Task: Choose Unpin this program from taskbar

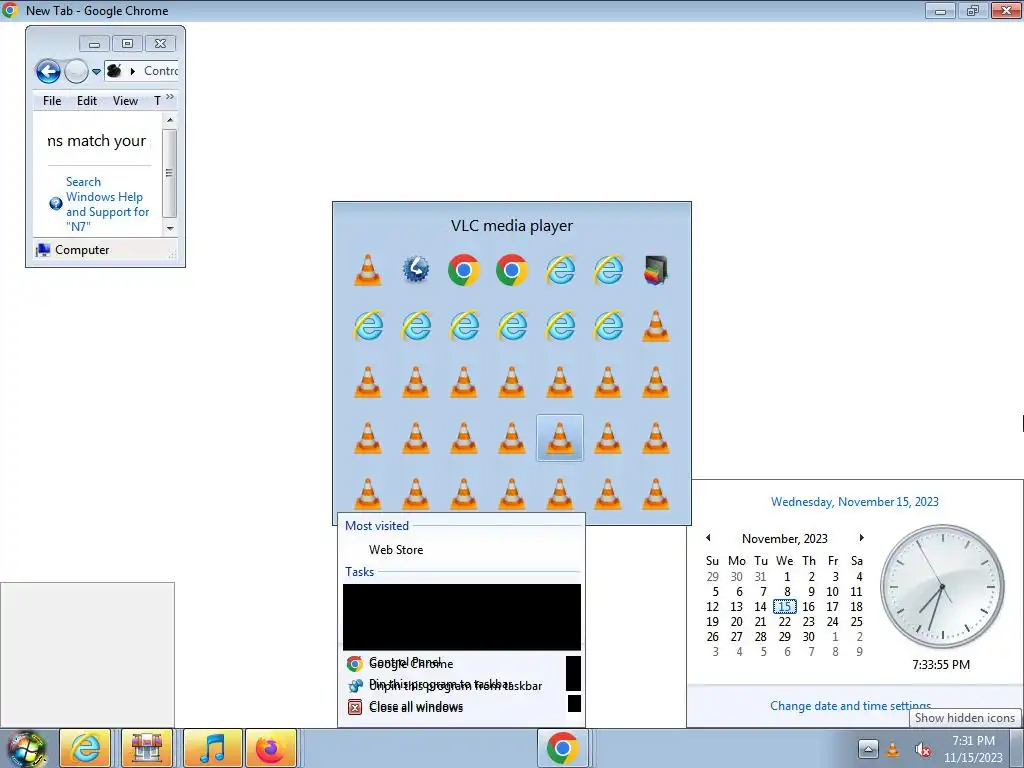Action: pos(455,686)
